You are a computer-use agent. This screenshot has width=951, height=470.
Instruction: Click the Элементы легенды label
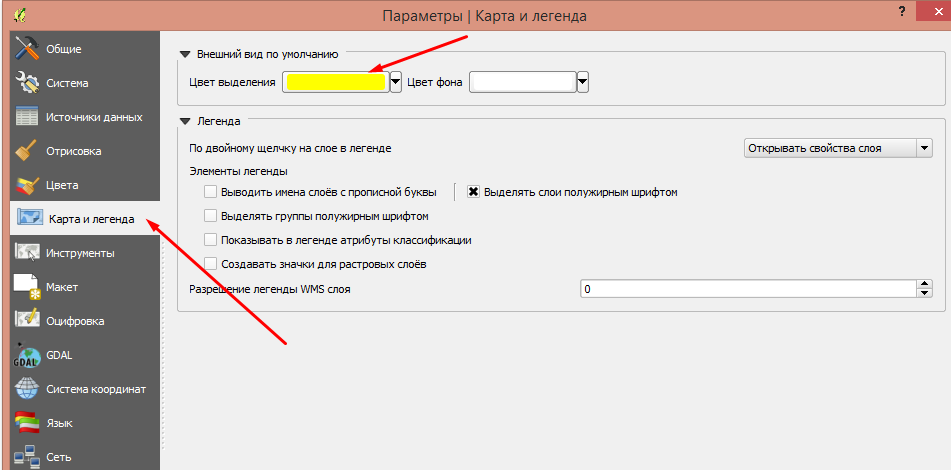[x=238, y=171]
